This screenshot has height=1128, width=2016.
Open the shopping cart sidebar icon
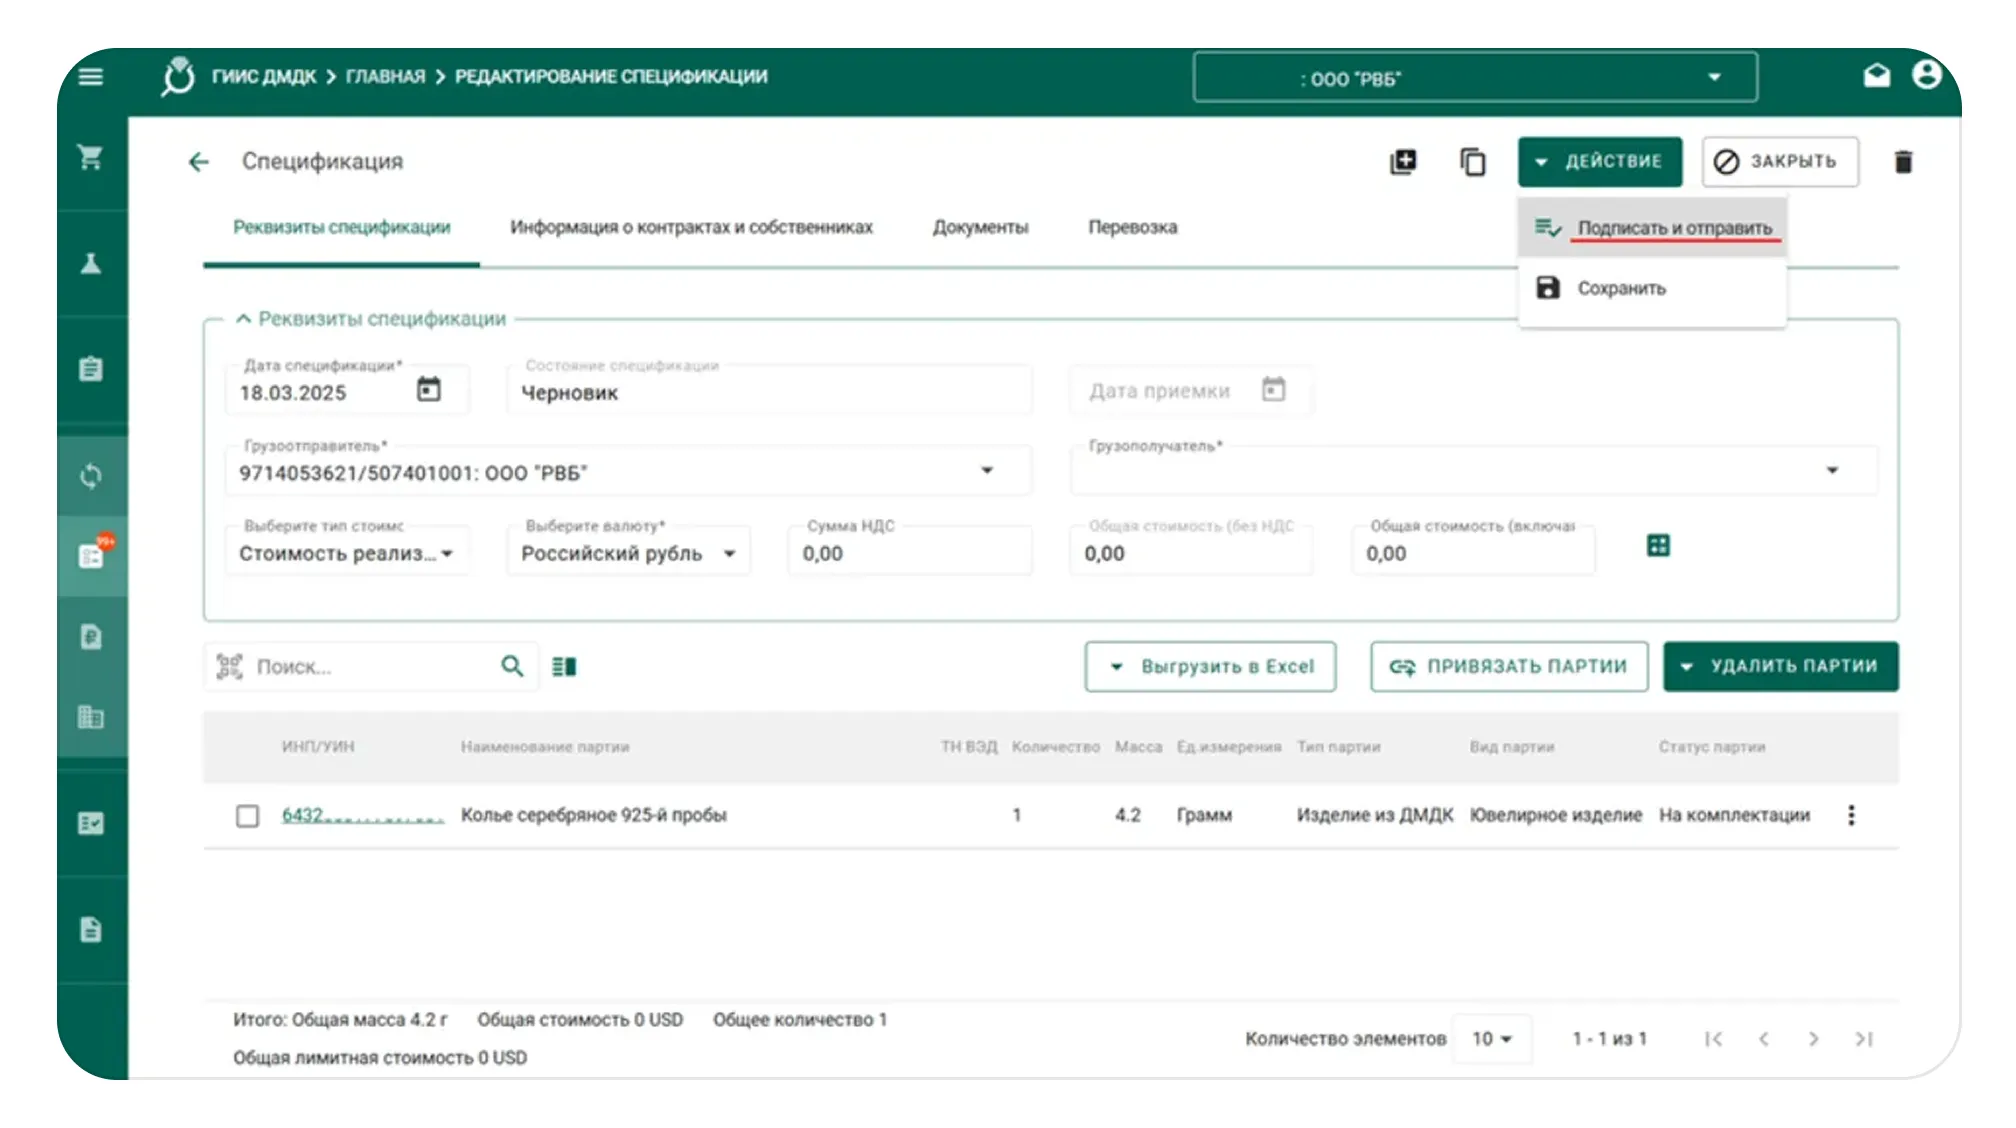91,157
